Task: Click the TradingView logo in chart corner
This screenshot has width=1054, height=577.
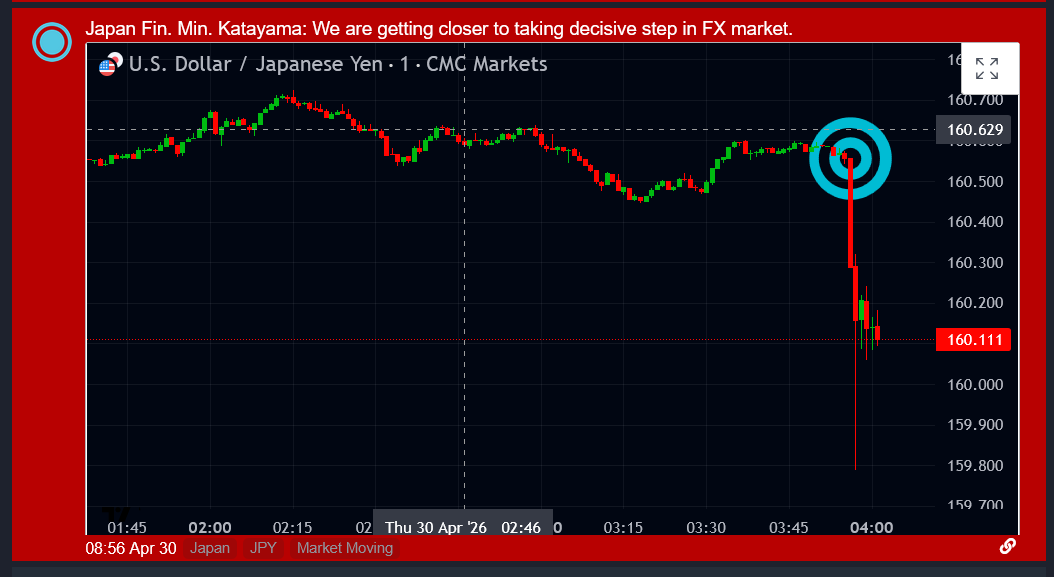Action: [x=115, y=514]
